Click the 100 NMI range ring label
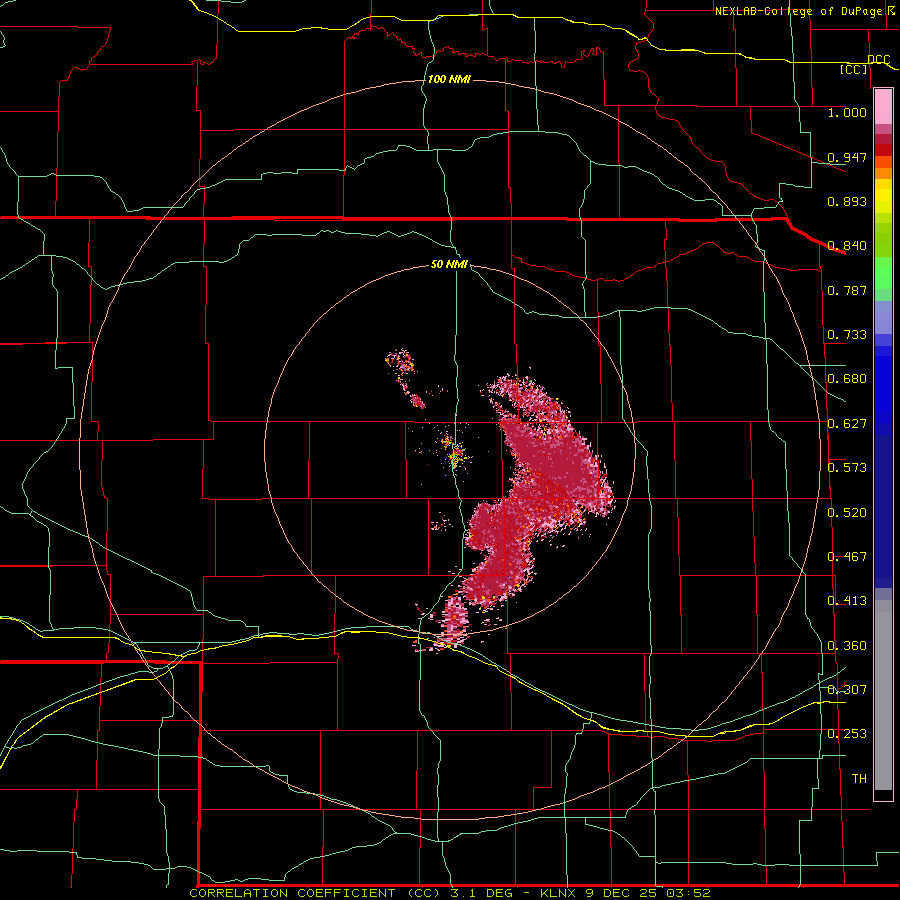The image size is (900, 900). coord(449,79)
